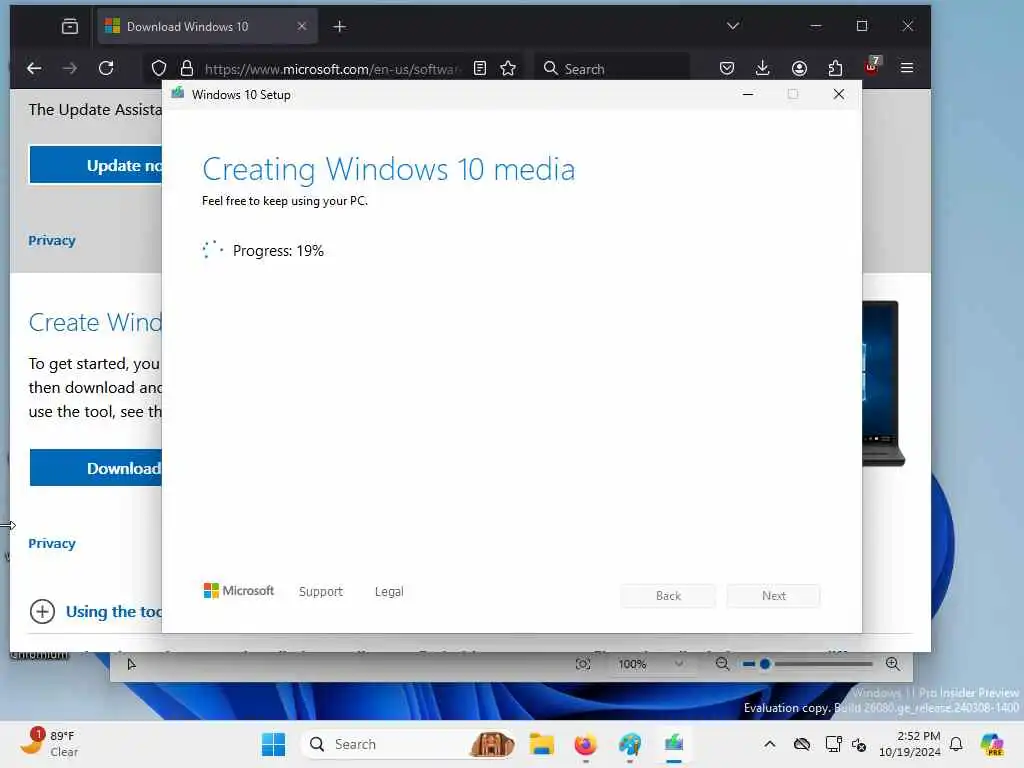Bookmark this page with star icon
Viewport: 1024px width, 768px height.
click(x=508, y=68)
